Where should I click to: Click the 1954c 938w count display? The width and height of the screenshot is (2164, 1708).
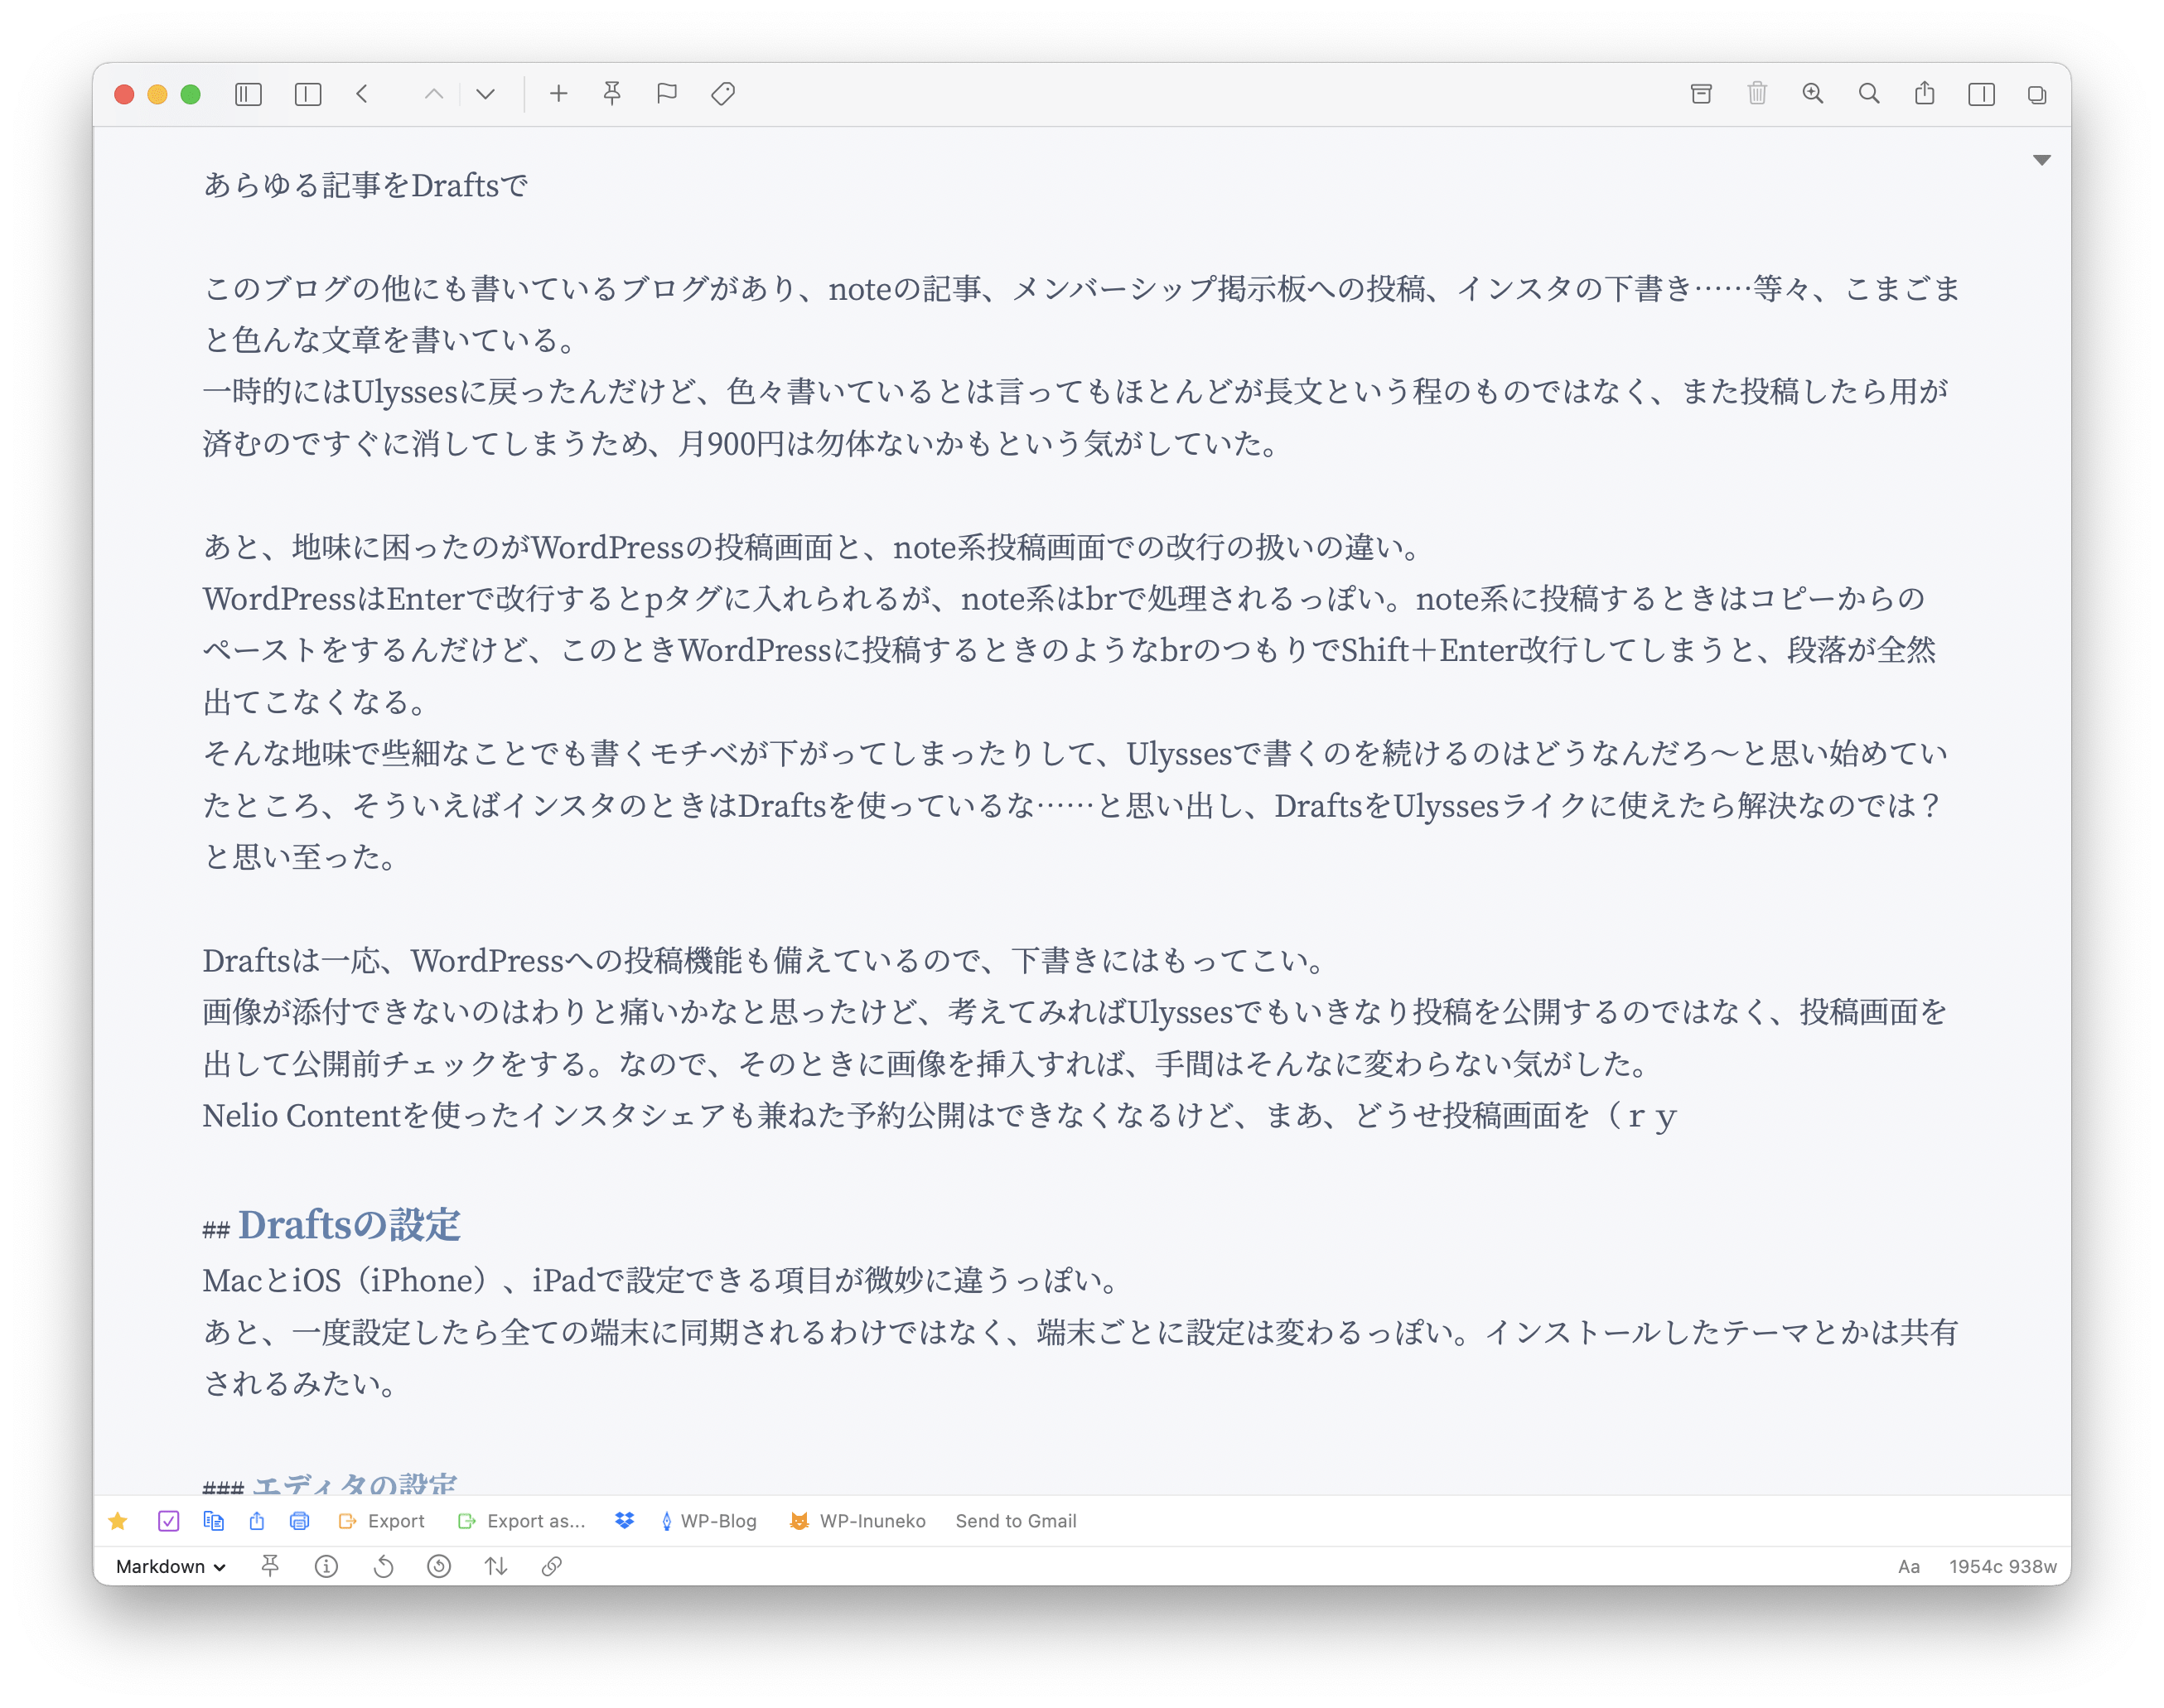(x=2002, y=1566)
